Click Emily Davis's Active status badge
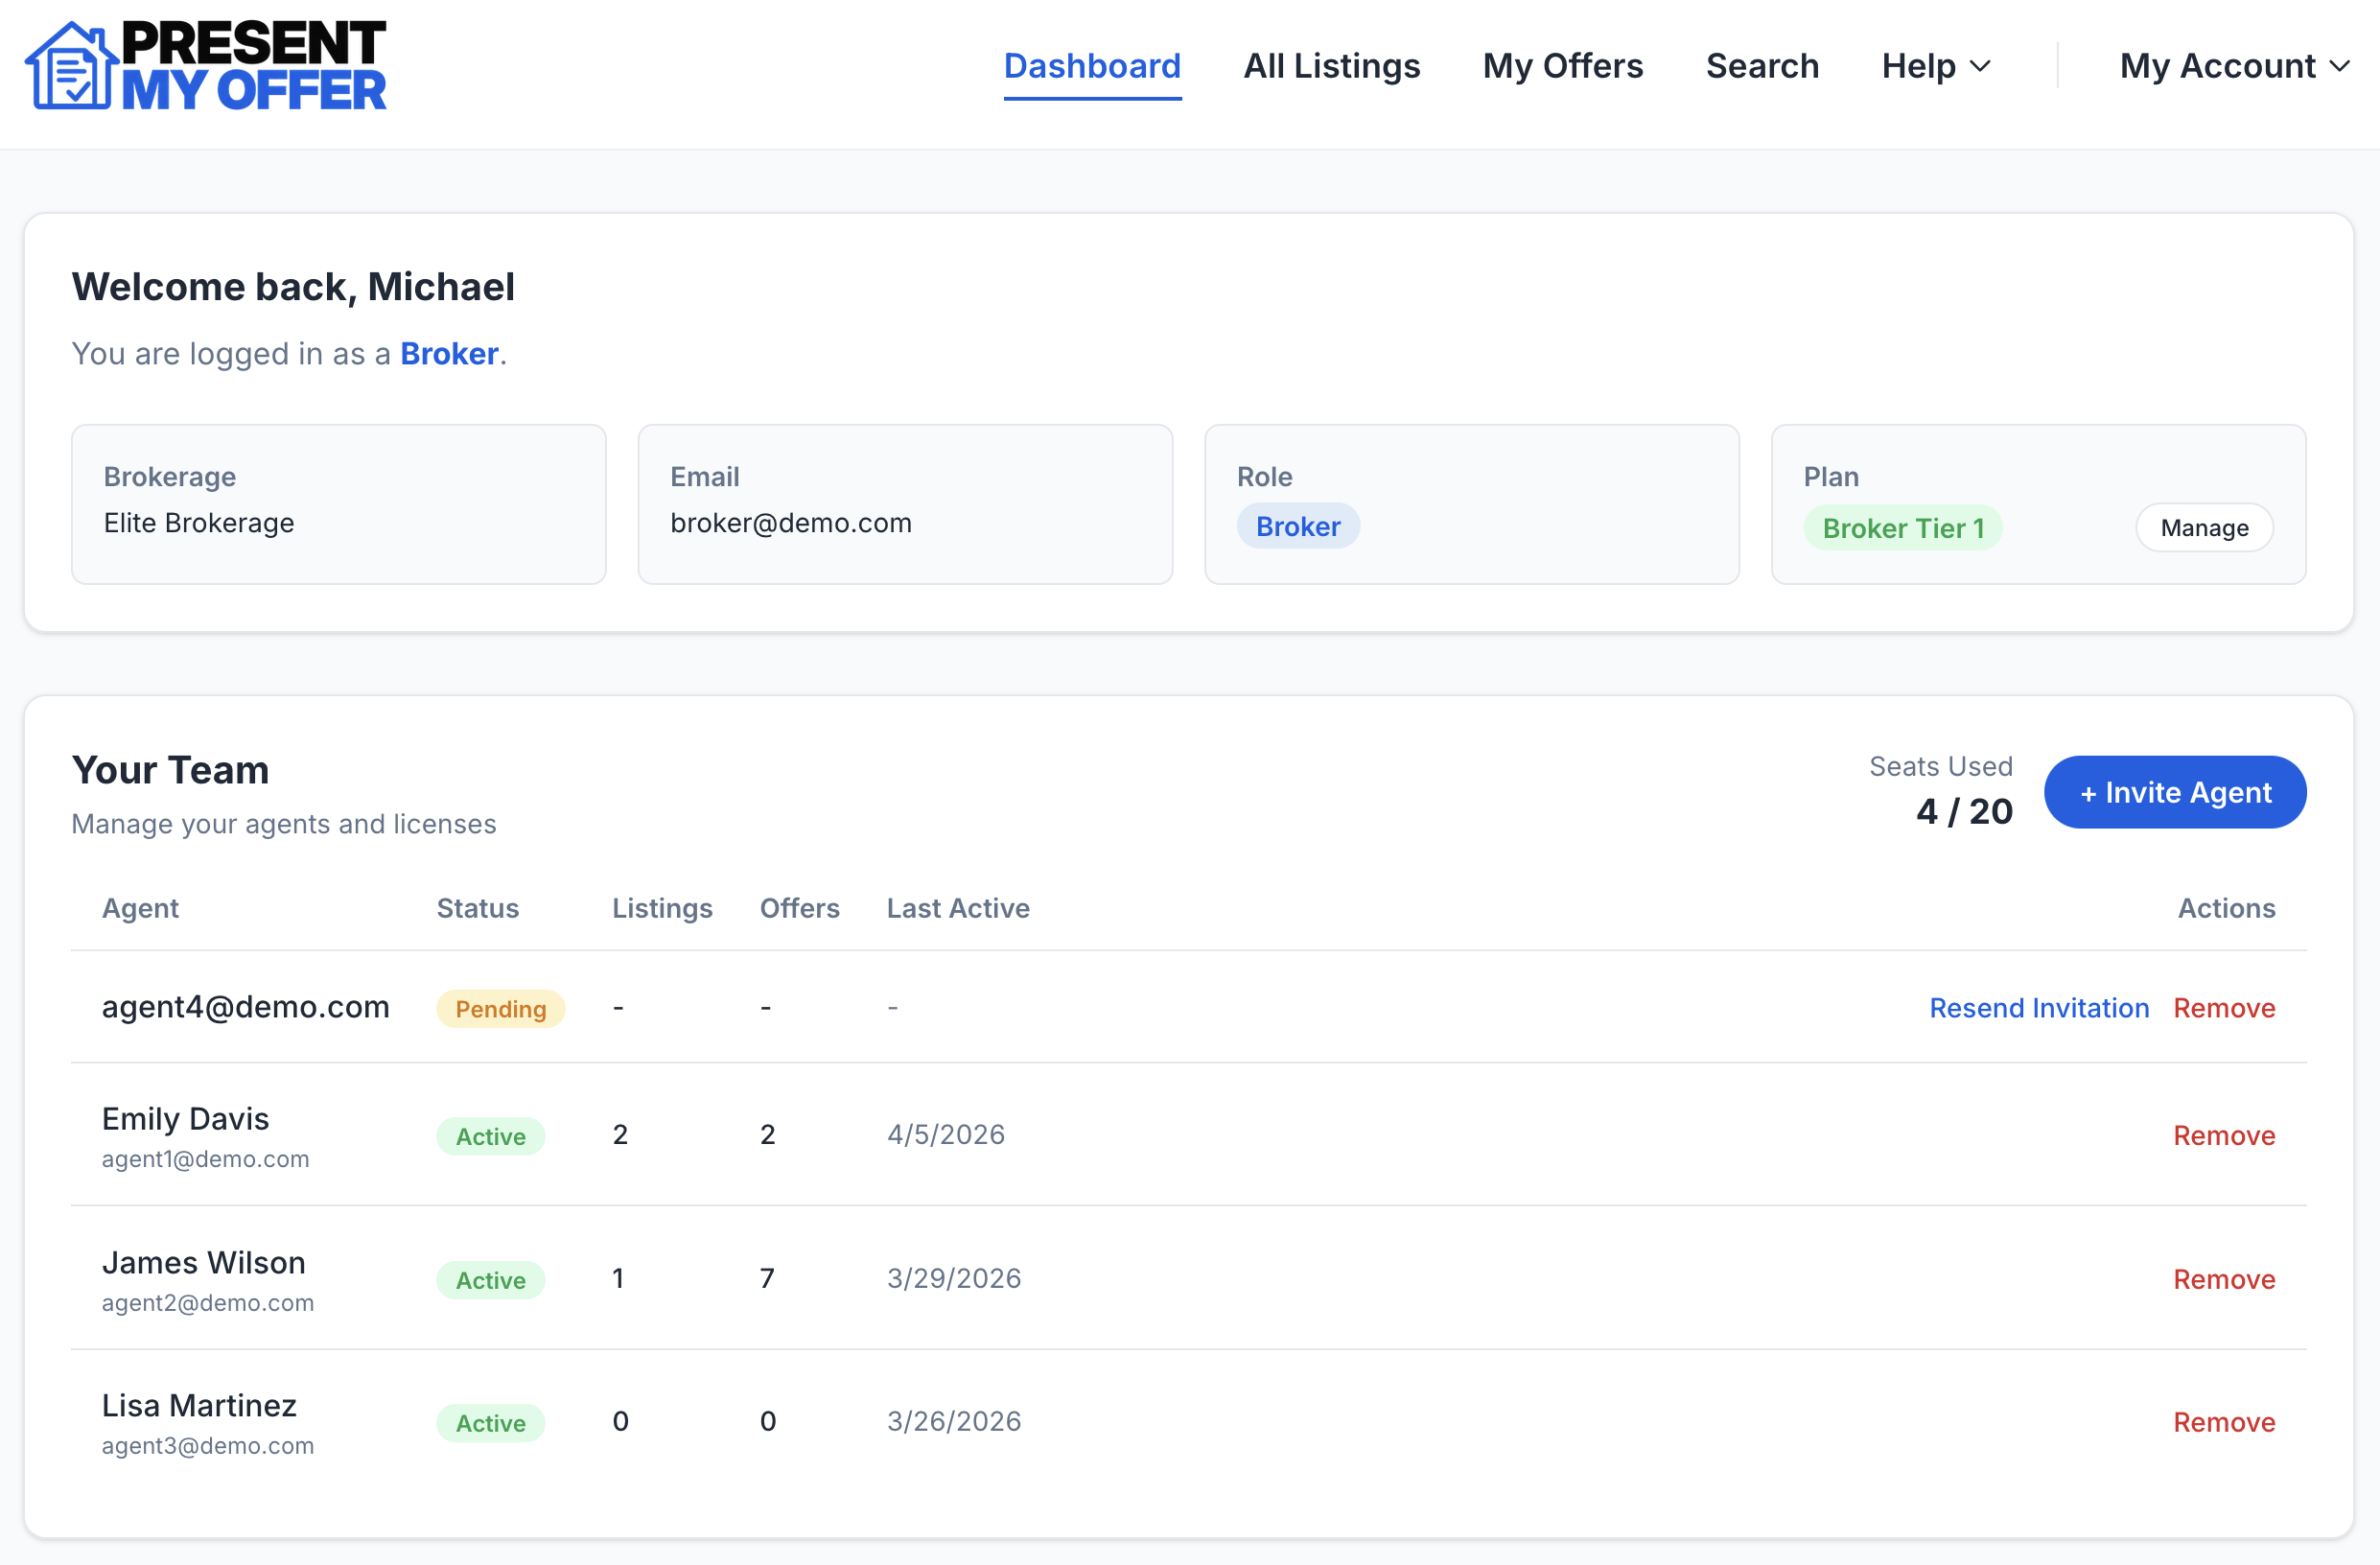Viewport: 2380px width, 1565px height. [491, 1135]
